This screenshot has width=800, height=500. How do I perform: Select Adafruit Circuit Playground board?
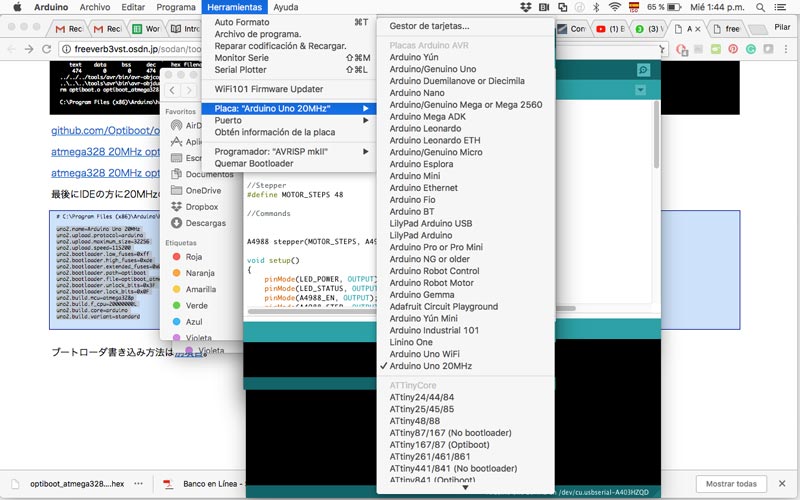click(443, 307)
